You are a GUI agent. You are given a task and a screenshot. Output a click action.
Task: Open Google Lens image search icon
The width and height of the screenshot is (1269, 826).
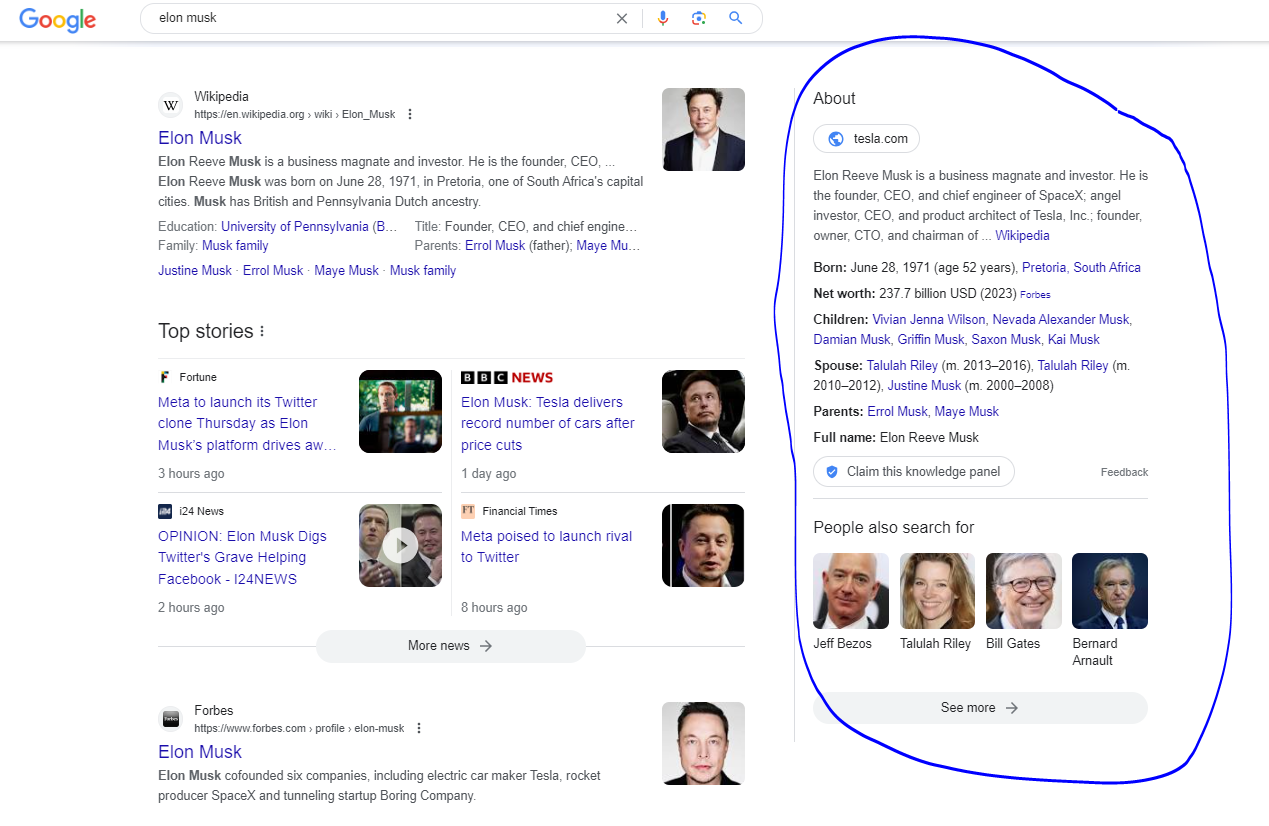pos(699,18)
